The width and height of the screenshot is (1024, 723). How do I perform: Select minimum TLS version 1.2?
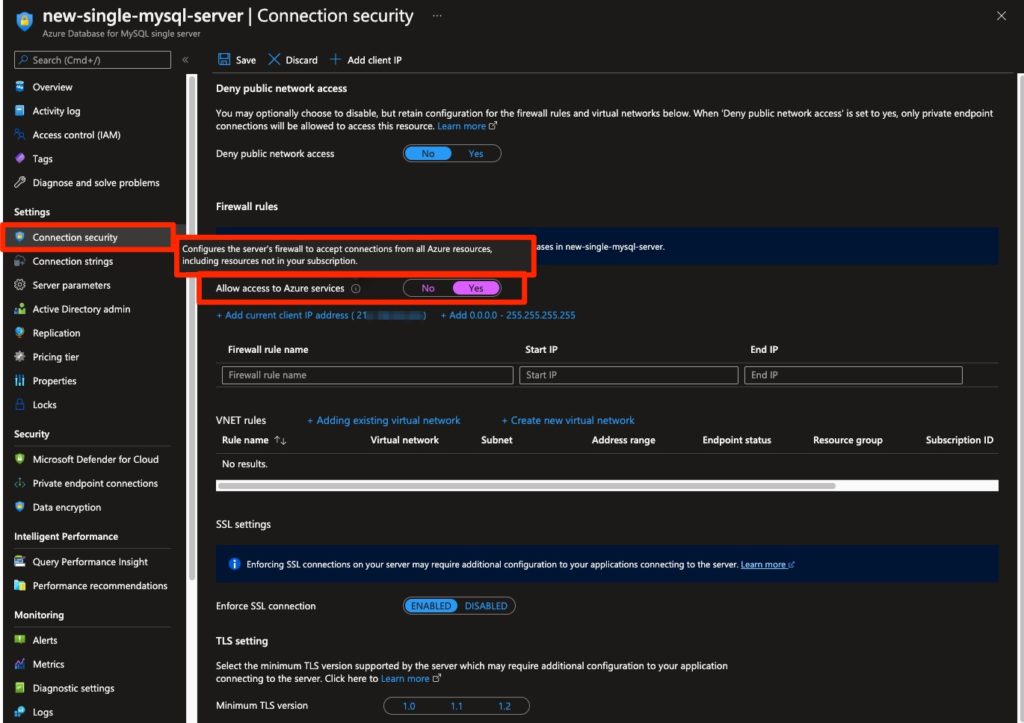point(504,705)
